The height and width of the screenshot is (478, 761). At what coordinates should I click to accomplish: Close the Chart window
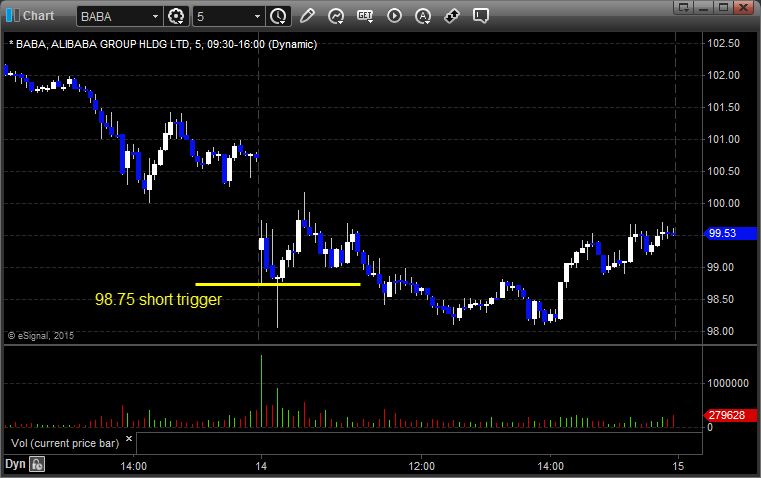point(743,7)
